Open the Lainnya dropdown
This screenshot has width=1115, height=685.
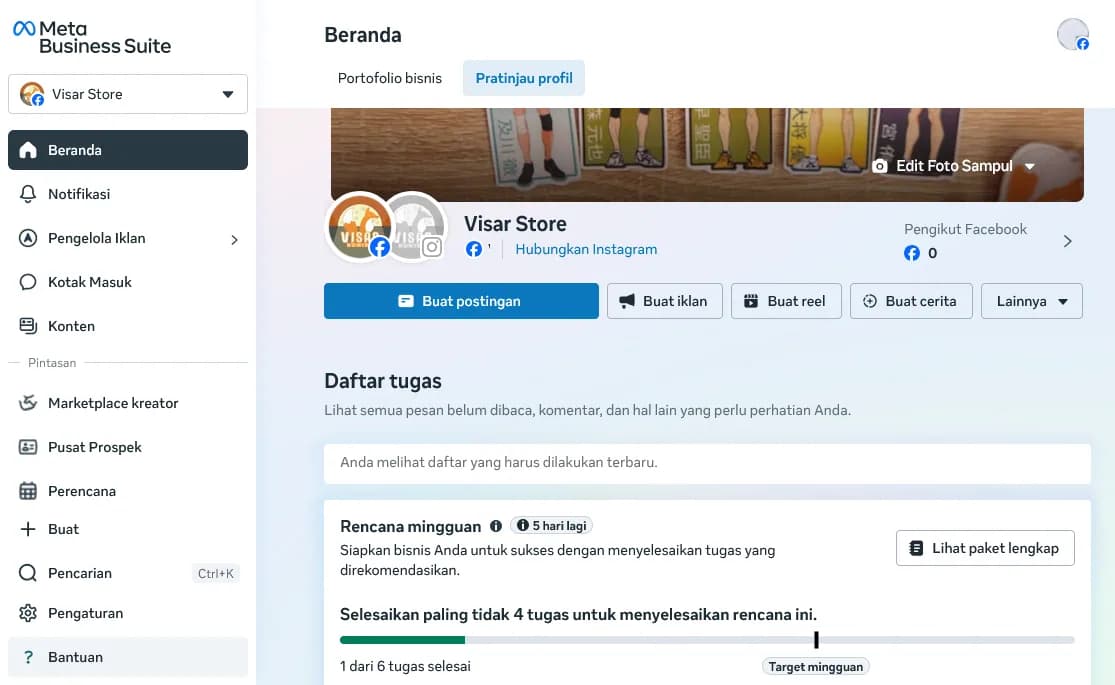click(1032, 301)
